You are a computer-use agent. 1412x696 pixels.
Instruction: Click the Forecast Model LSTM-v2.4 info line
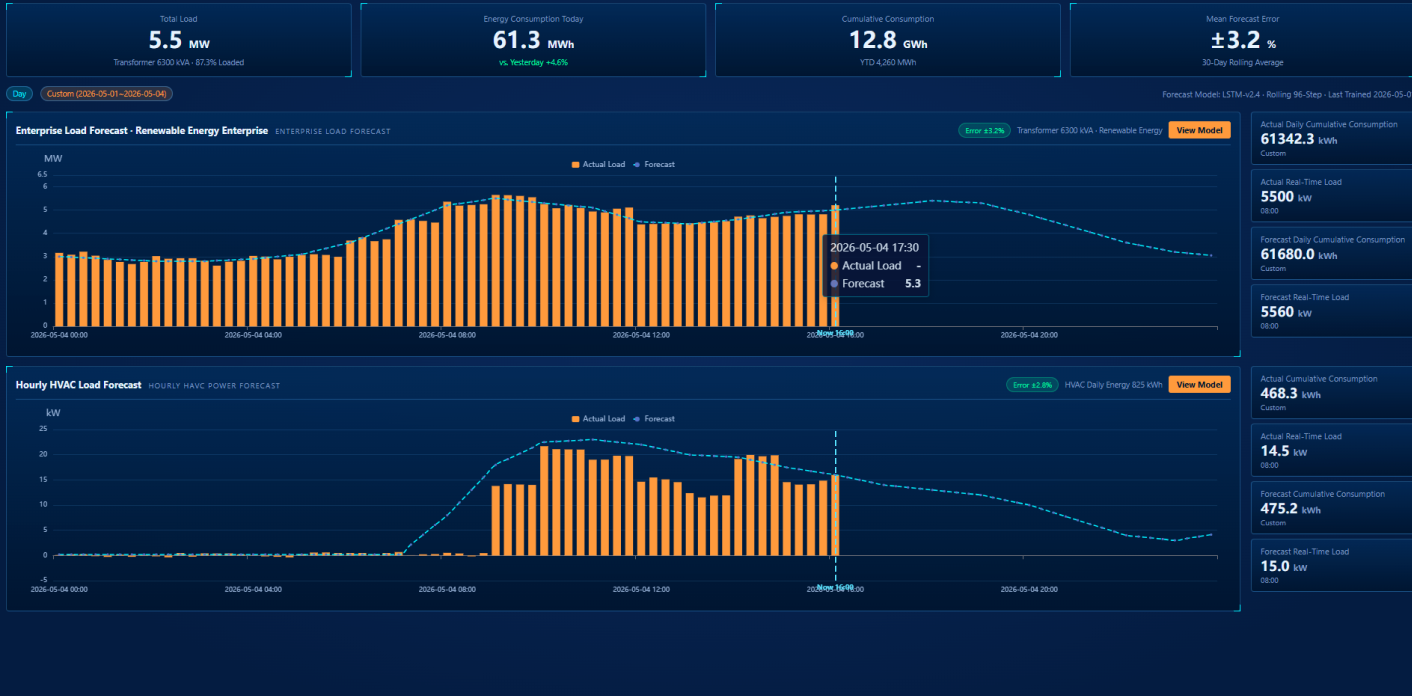[1287, 94]
